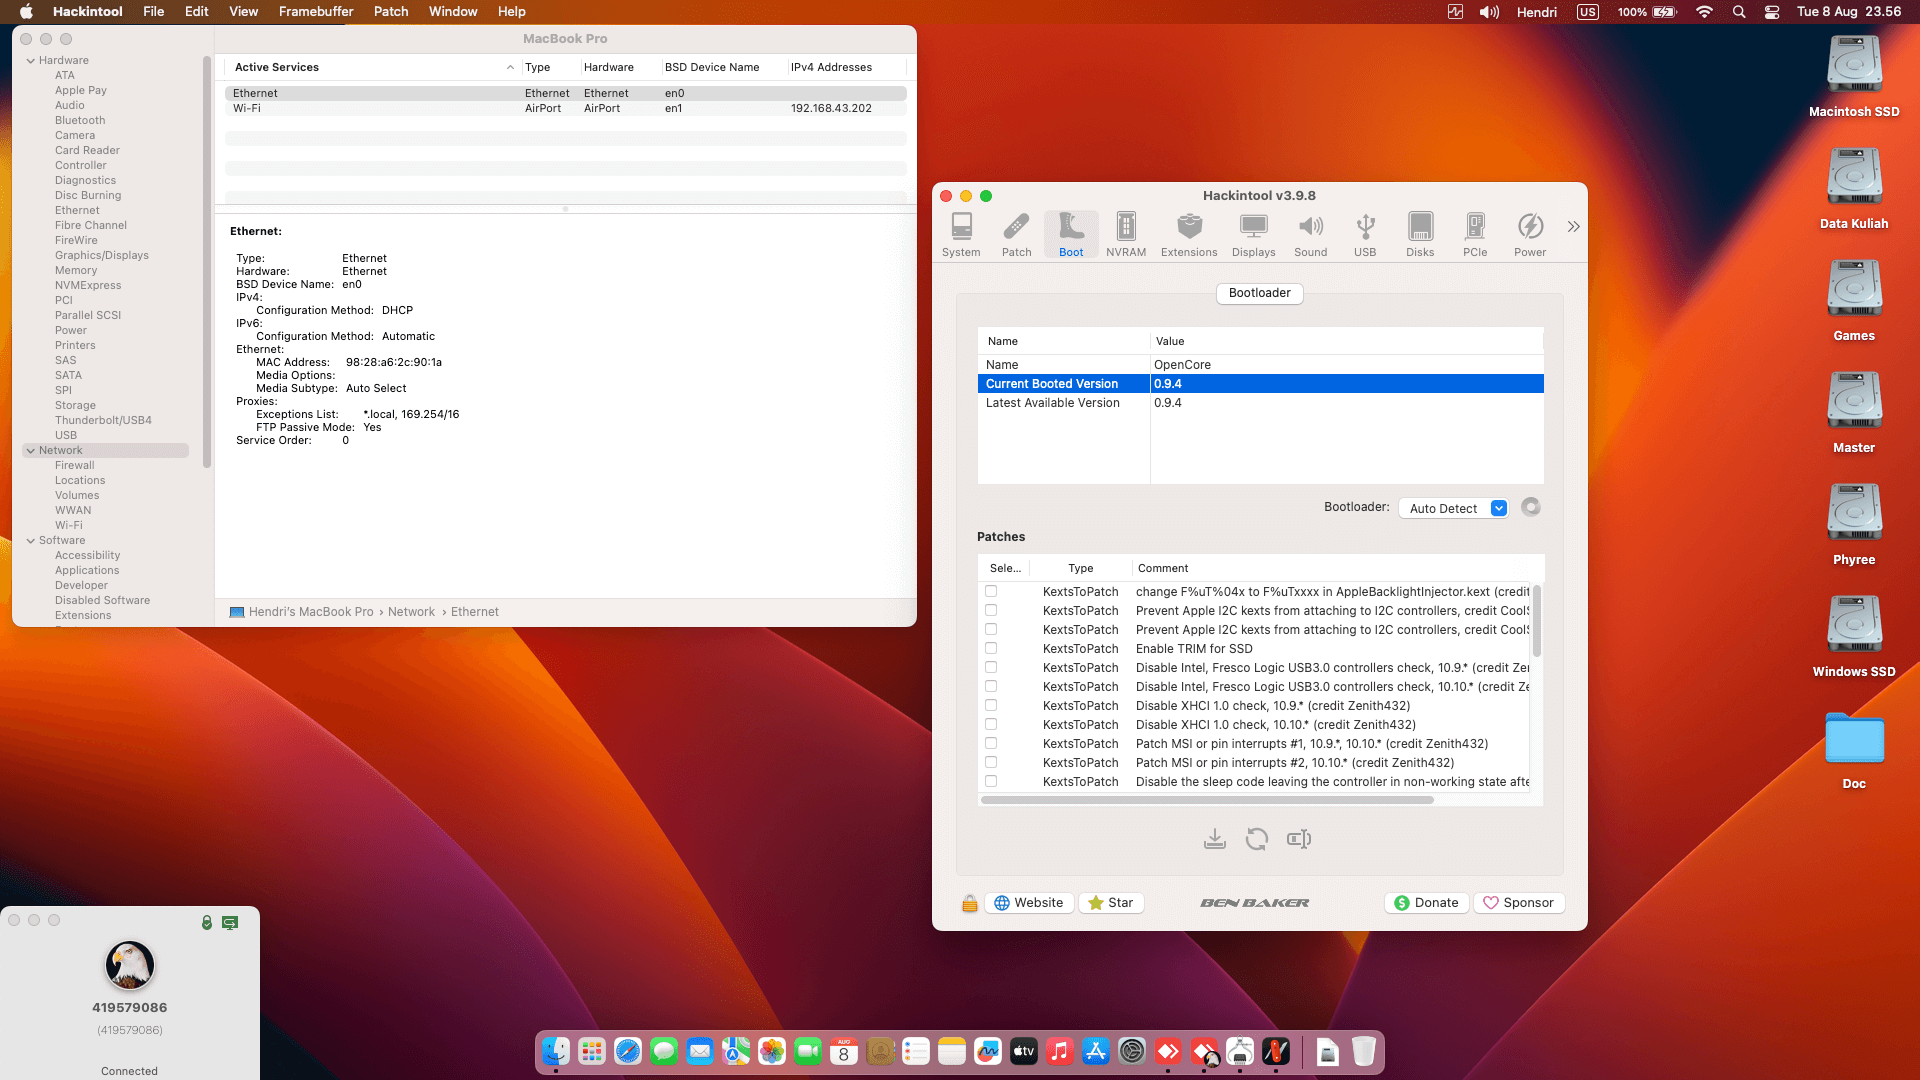1920x1080 pixels.
Task: Open the Framebuffer menu
Action: coord(316,12)
